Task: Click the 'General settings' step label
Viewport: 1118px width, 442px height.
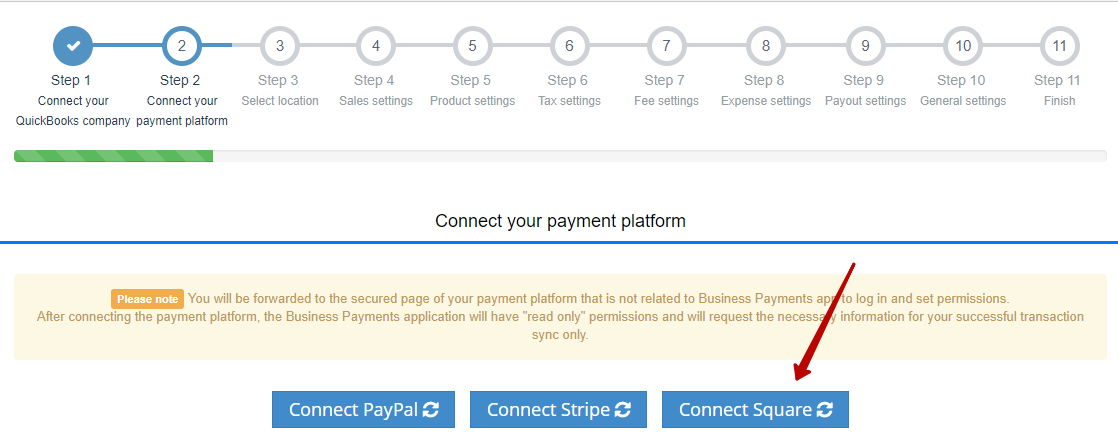Action: click(963, 101)
